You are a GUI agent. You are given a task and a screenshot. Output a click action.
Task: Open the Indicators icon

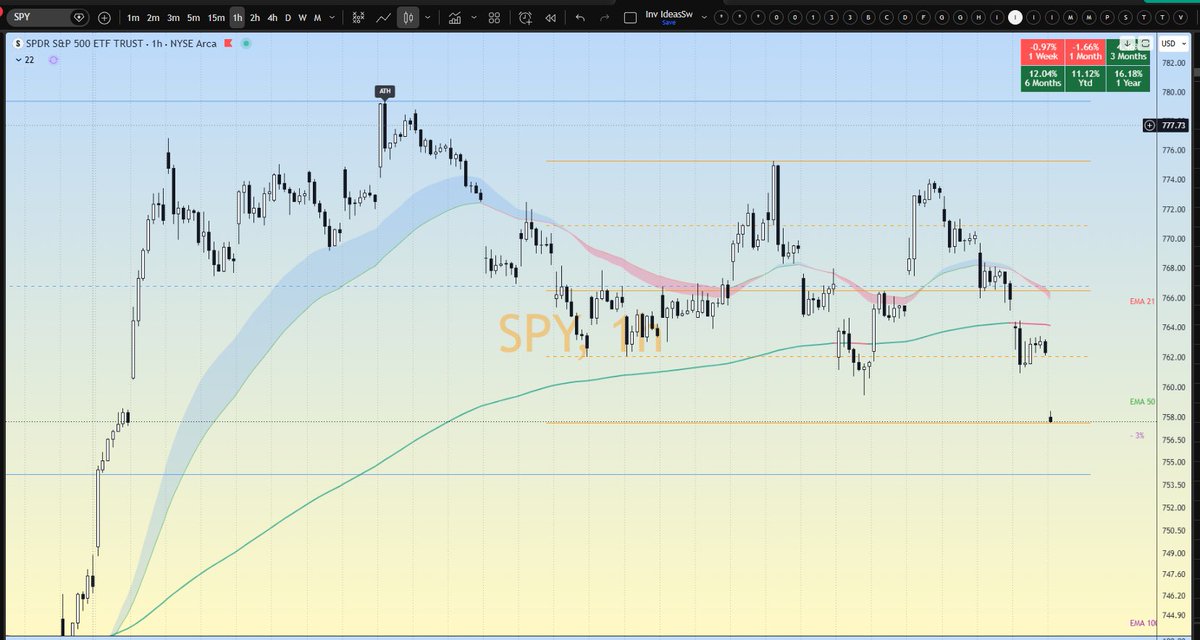[x=455, y=18]
